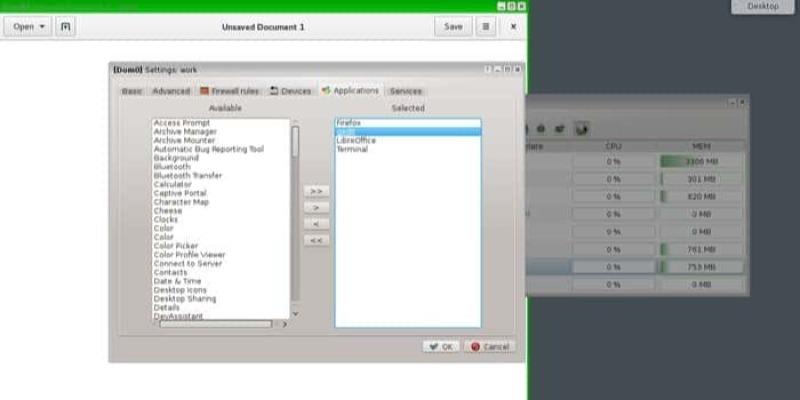Screen dimensions: 800x400
Task: Select LibreOffice in the Selected list
Action: click(x=356, y=141)
